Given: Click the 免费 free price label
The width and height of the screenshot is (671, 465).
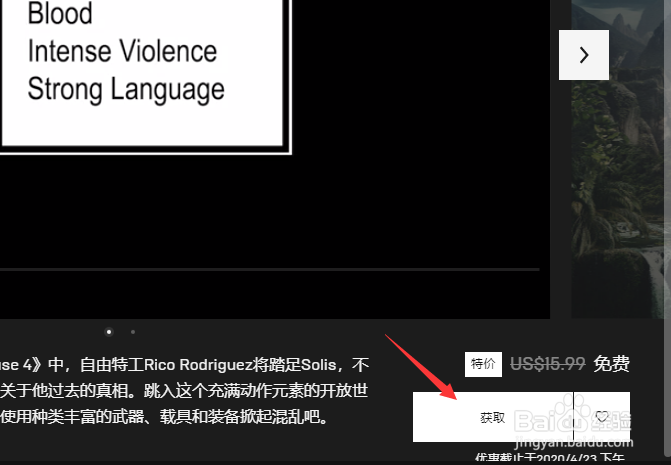Looking at the screenshot, I should [612, 364].
